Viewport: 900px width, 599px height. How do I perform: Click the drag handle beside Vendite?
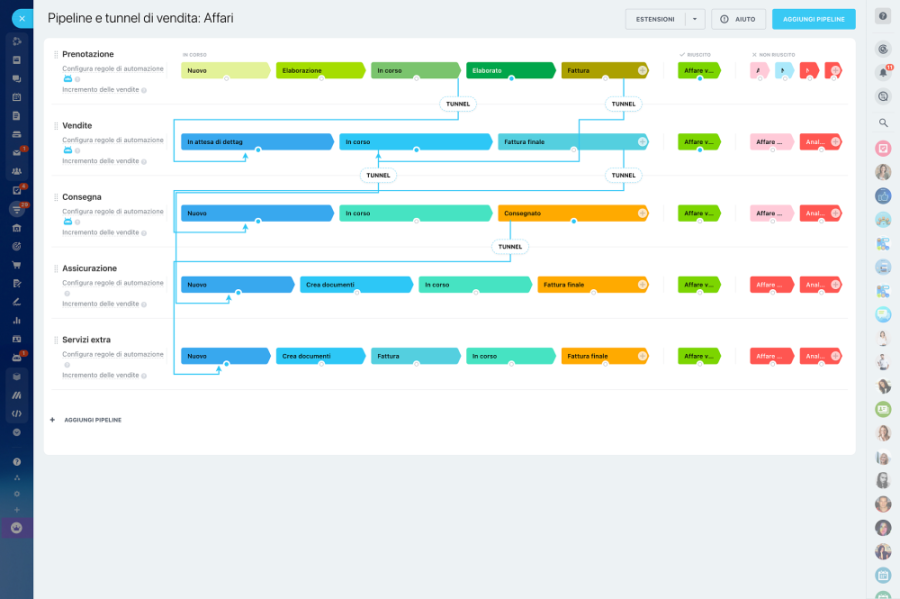[56, 126]
